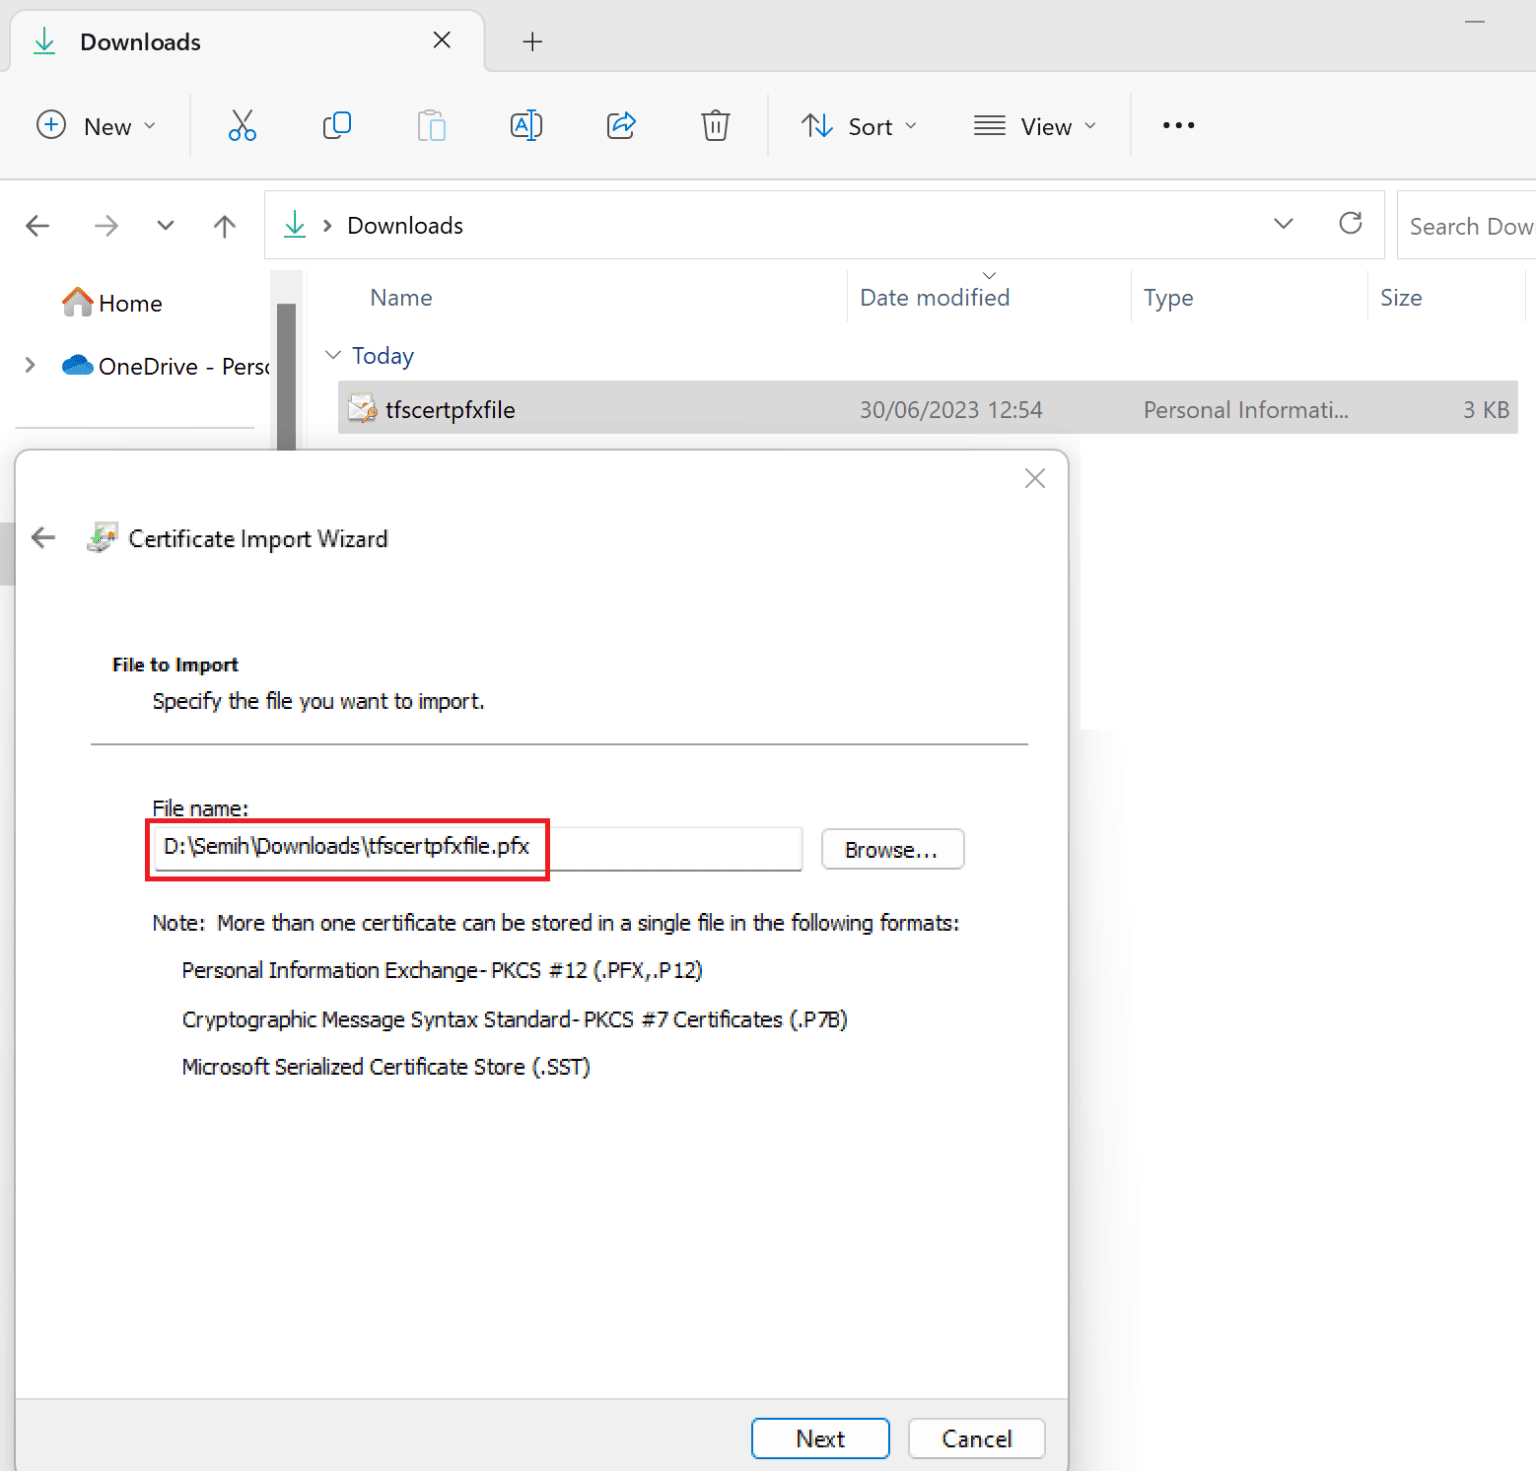Click the Browse button
This screenshot has width=1536, height=1471.
click(892, 849)
